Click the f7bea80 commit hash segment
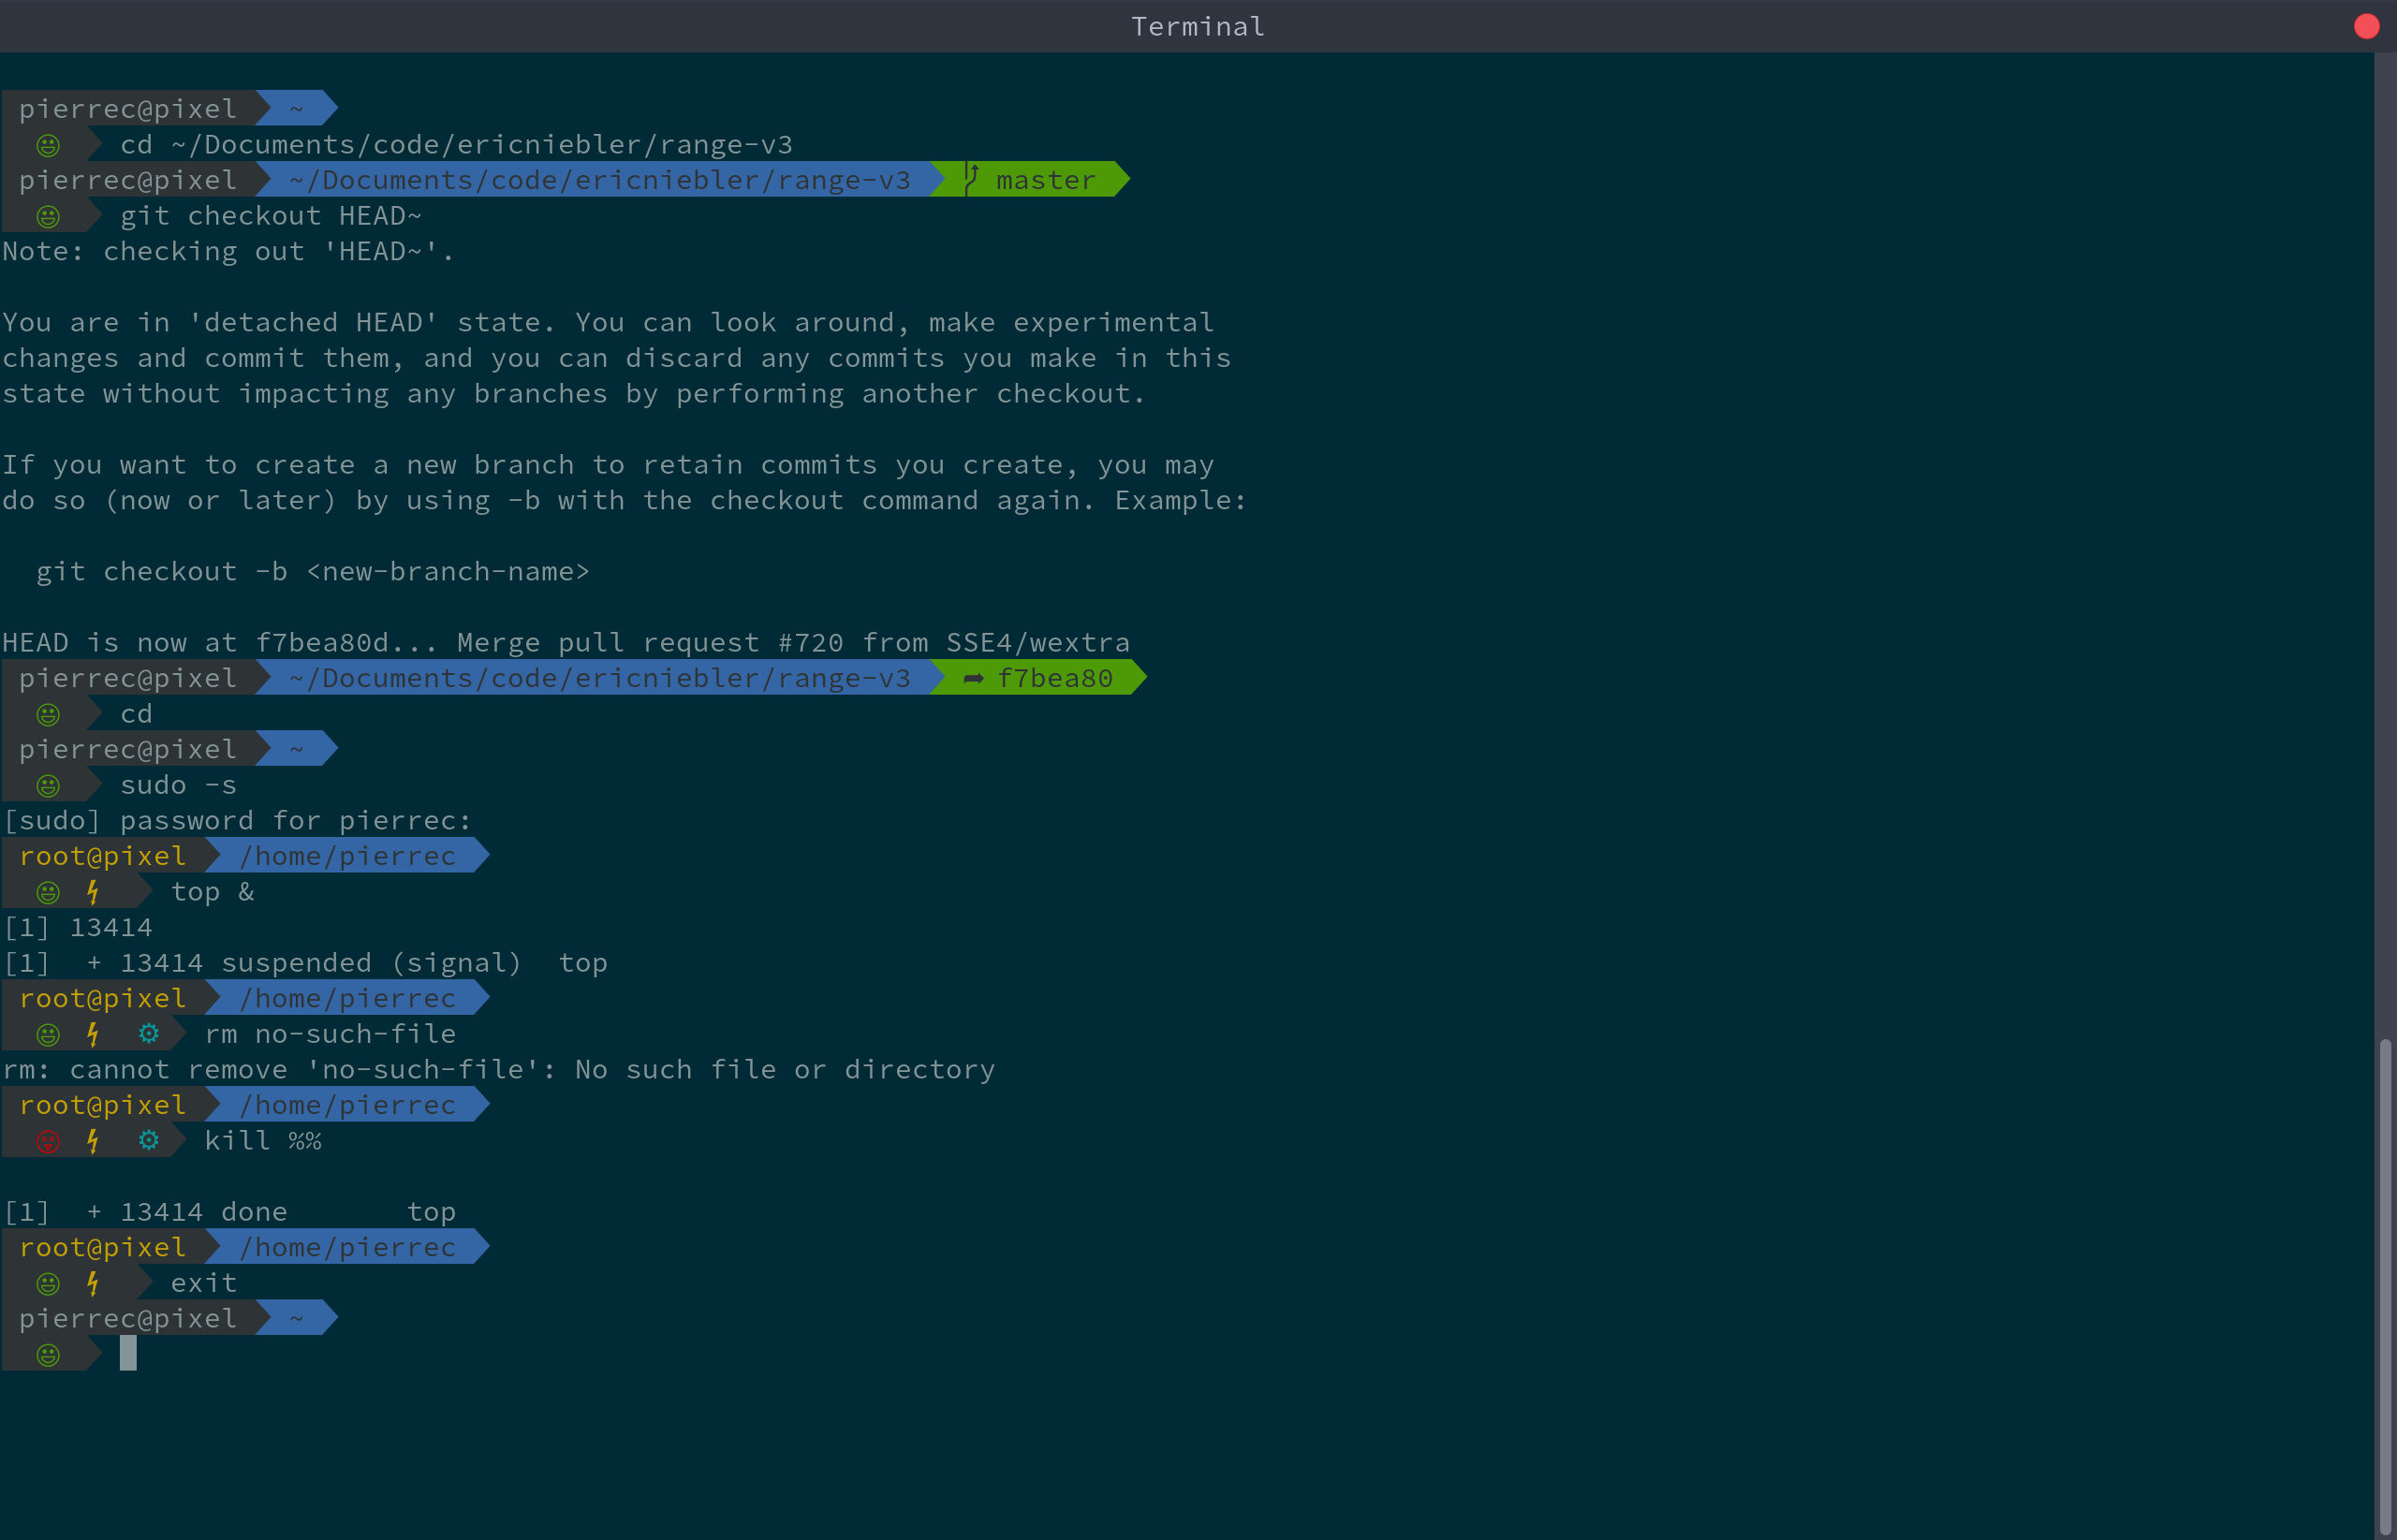 pos(1055,678)
